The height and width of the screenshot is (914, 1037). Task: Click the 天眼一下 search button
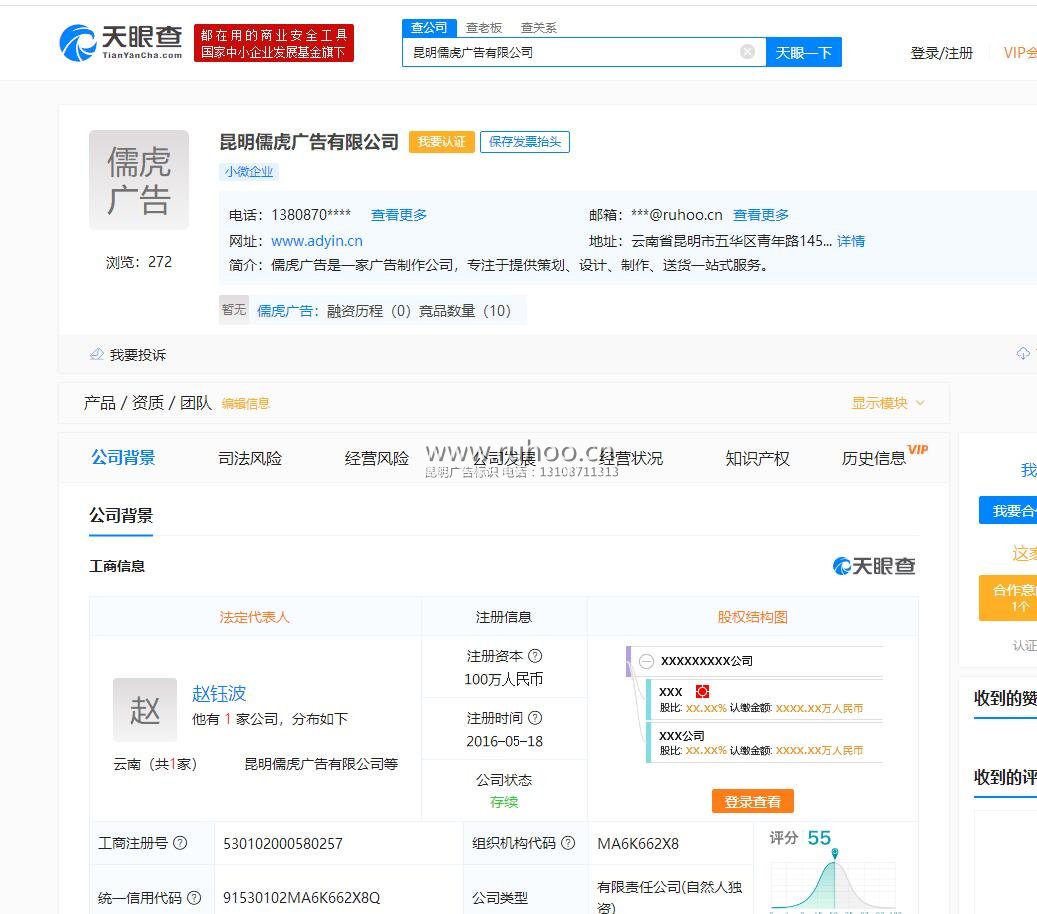(805, 51)
